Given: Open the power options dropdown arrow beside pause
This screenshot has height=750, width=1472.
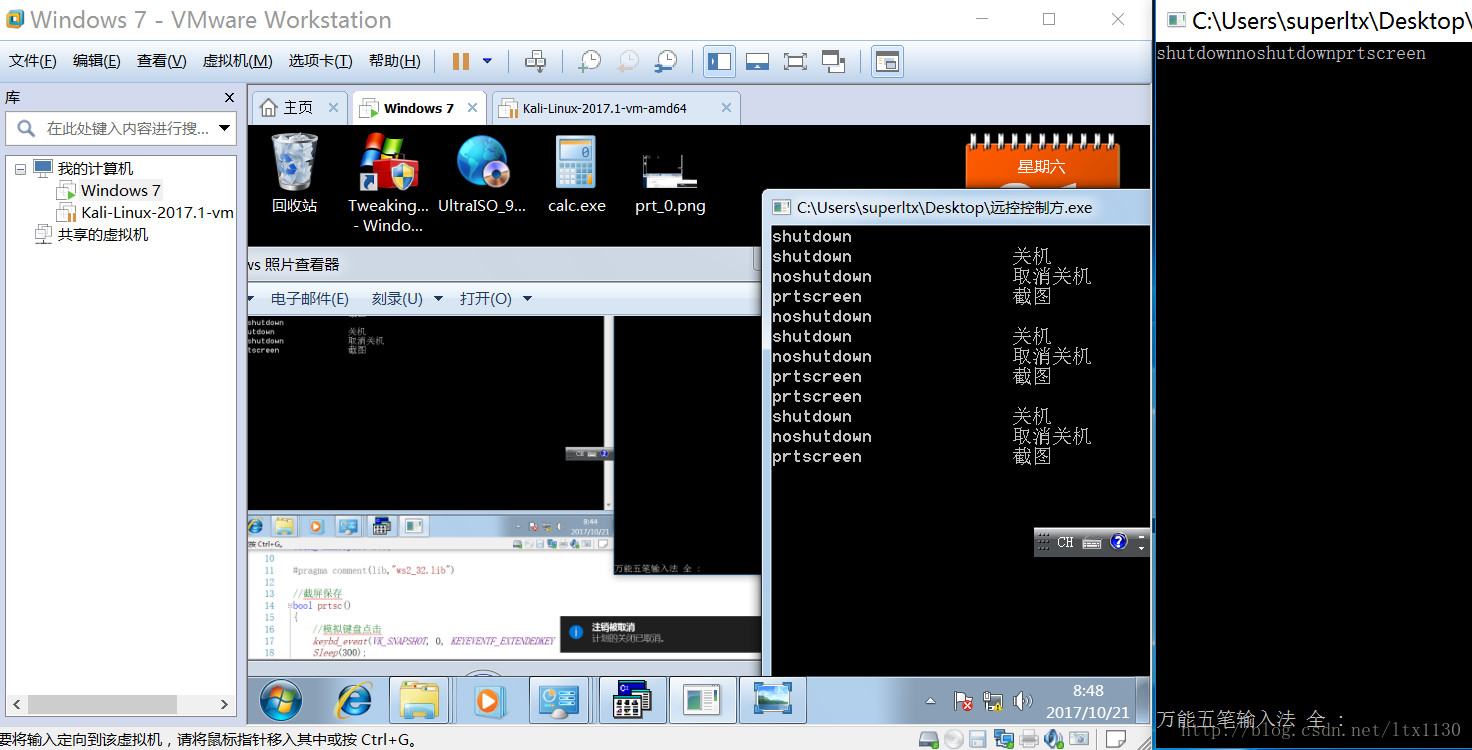Looking at the screenshot, I should (487, 61).
